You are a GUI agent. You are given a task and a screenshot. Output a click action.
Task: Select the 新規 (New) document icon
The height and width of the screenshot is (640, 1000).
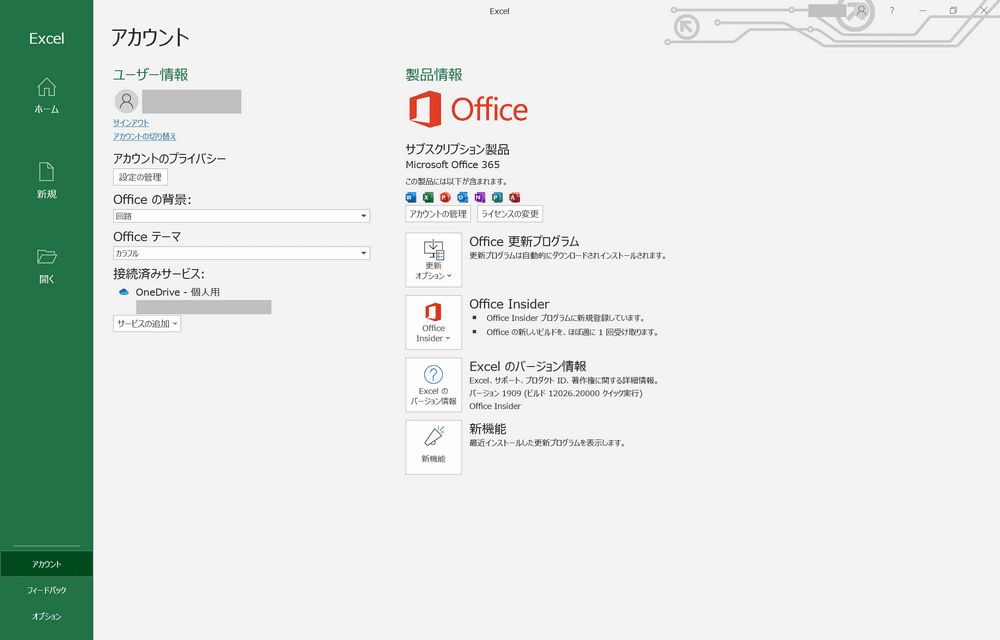[x=47, y=172]
